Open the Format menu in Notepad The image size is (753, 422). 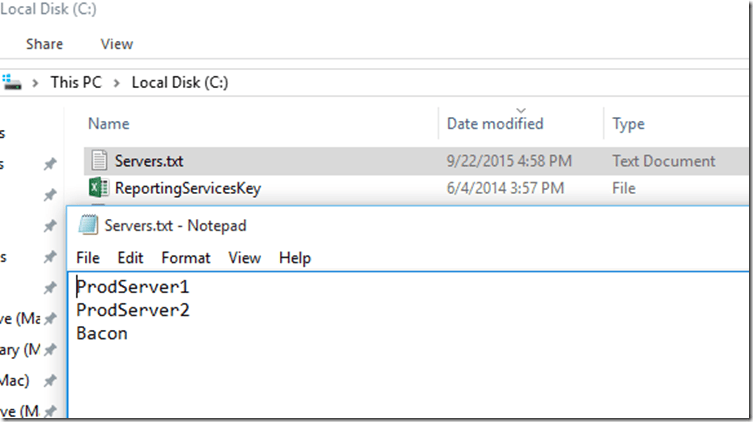click(x=185, y=258)
